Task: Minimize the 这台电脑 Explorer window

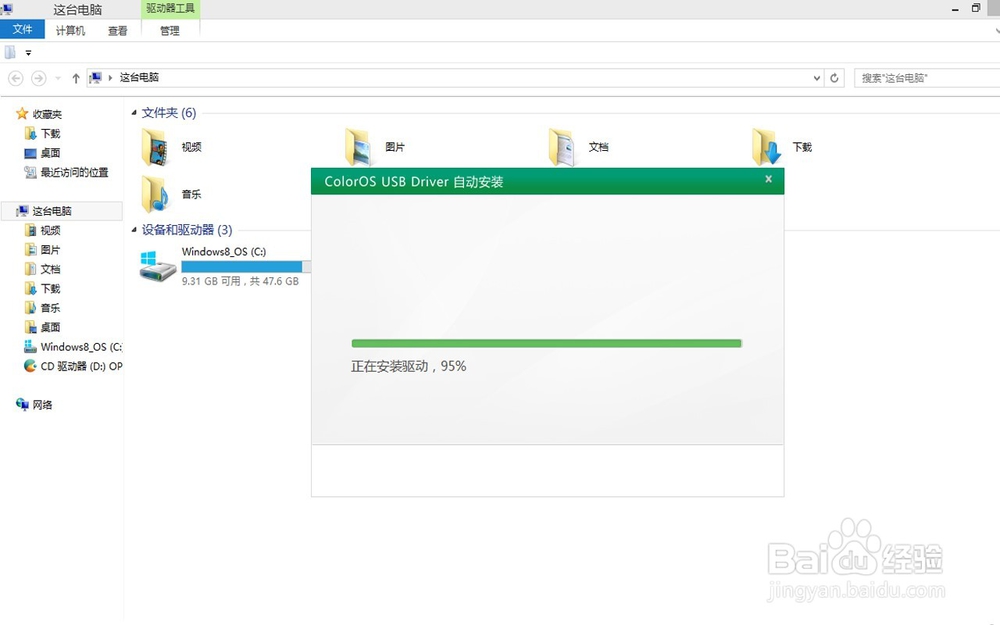Action: click(x=955, y=9)
